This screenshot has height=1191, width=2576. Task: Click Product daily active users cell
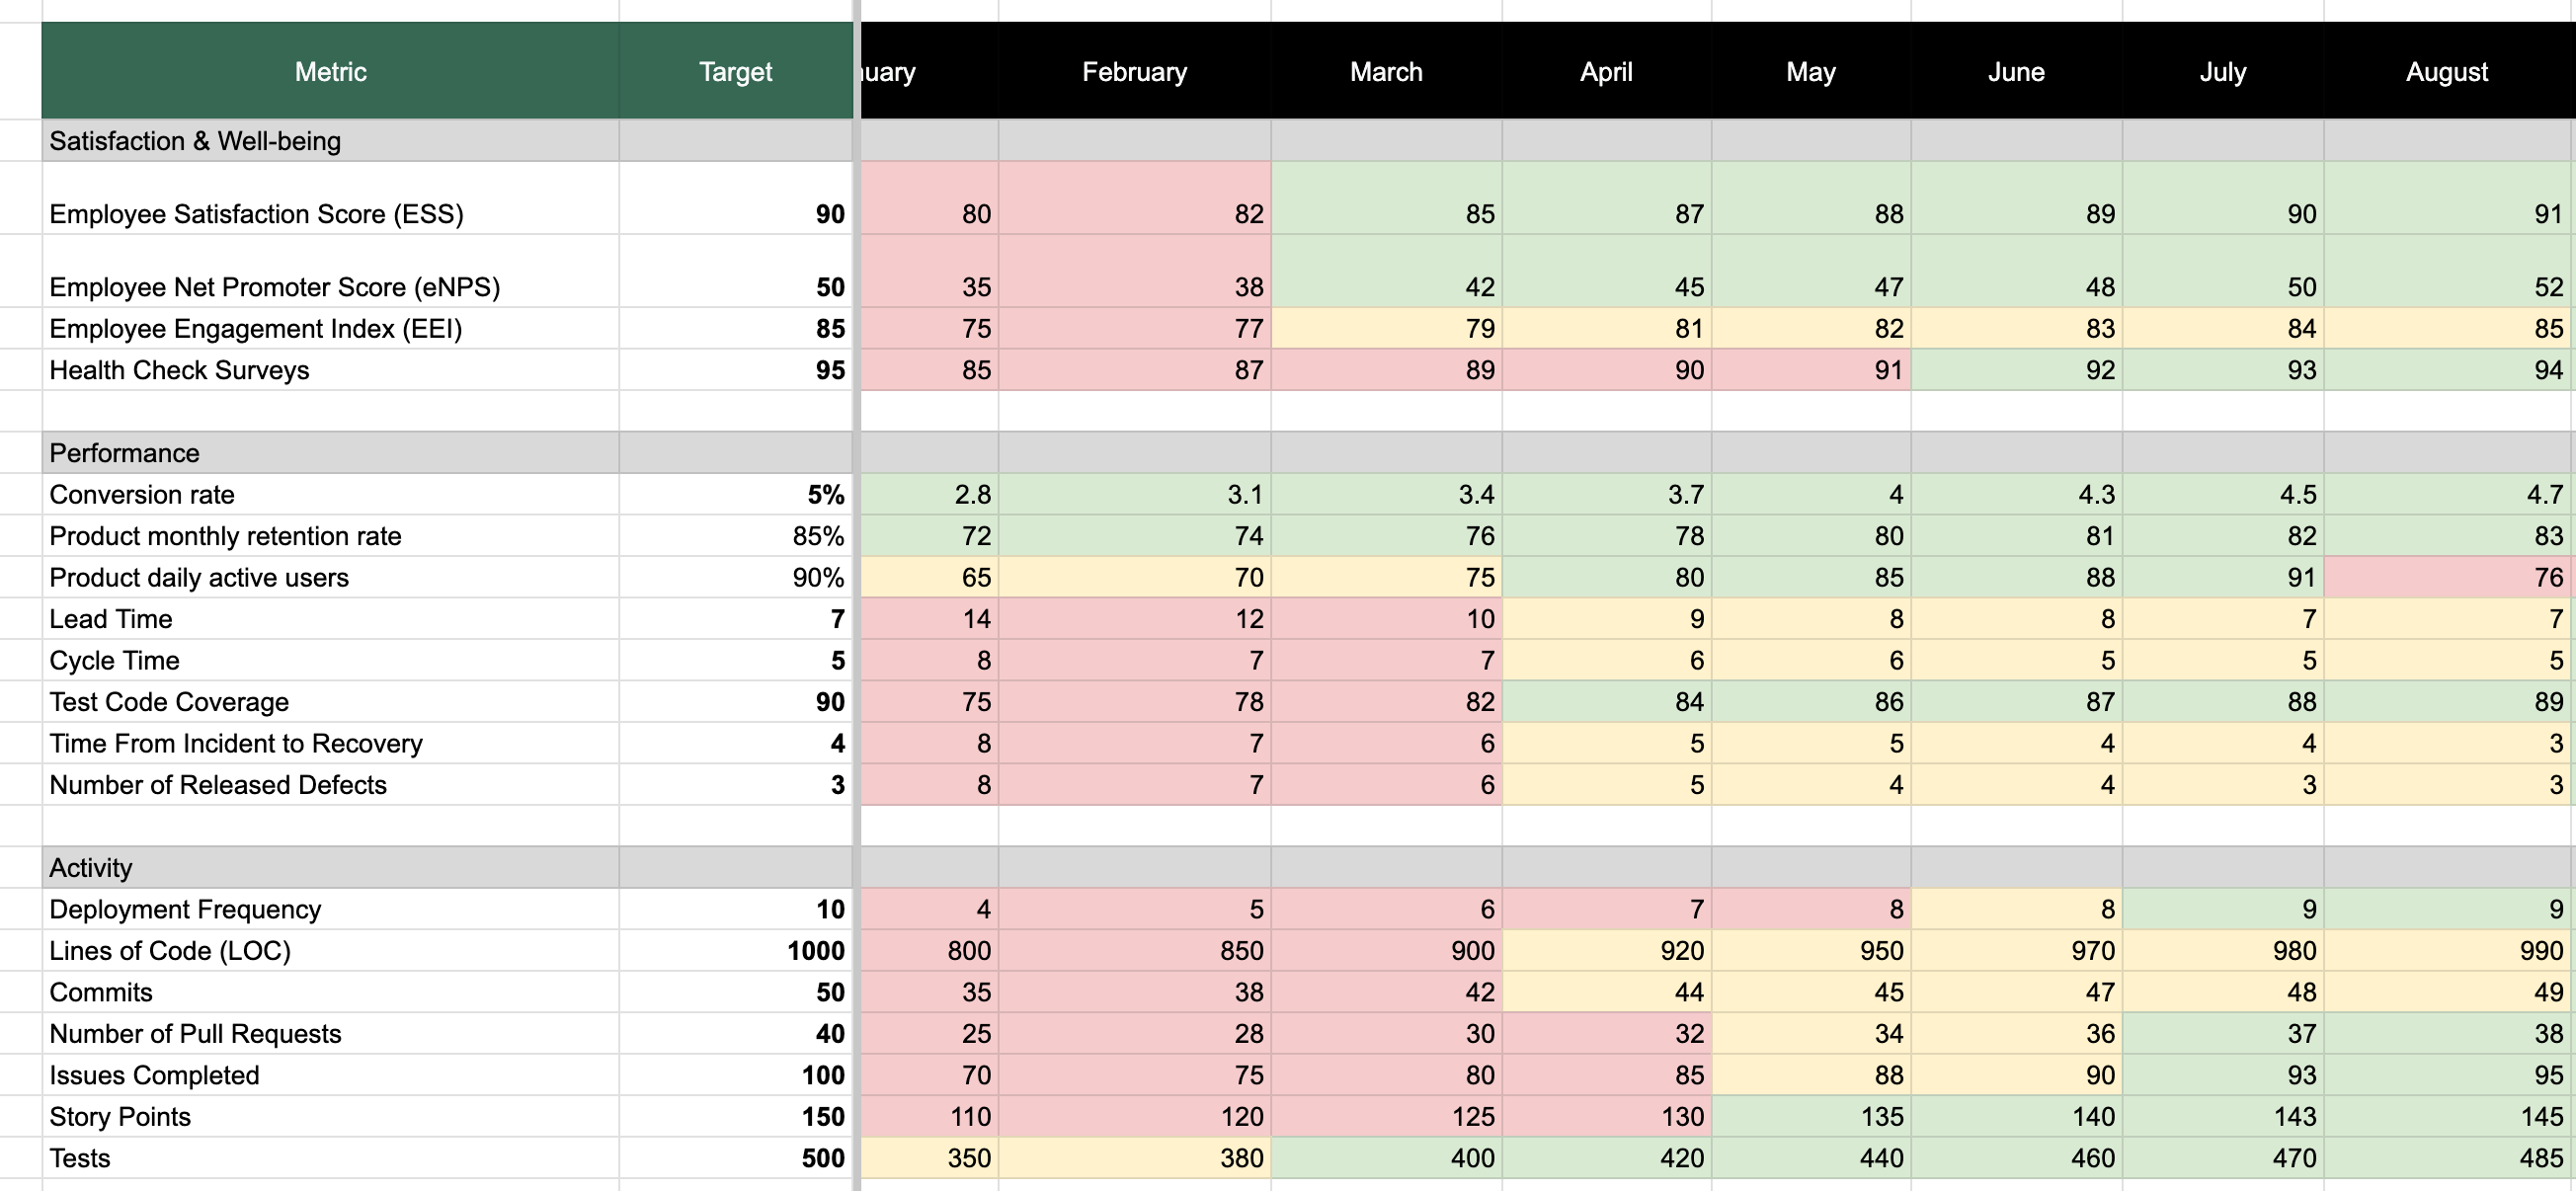pos(330,577)
